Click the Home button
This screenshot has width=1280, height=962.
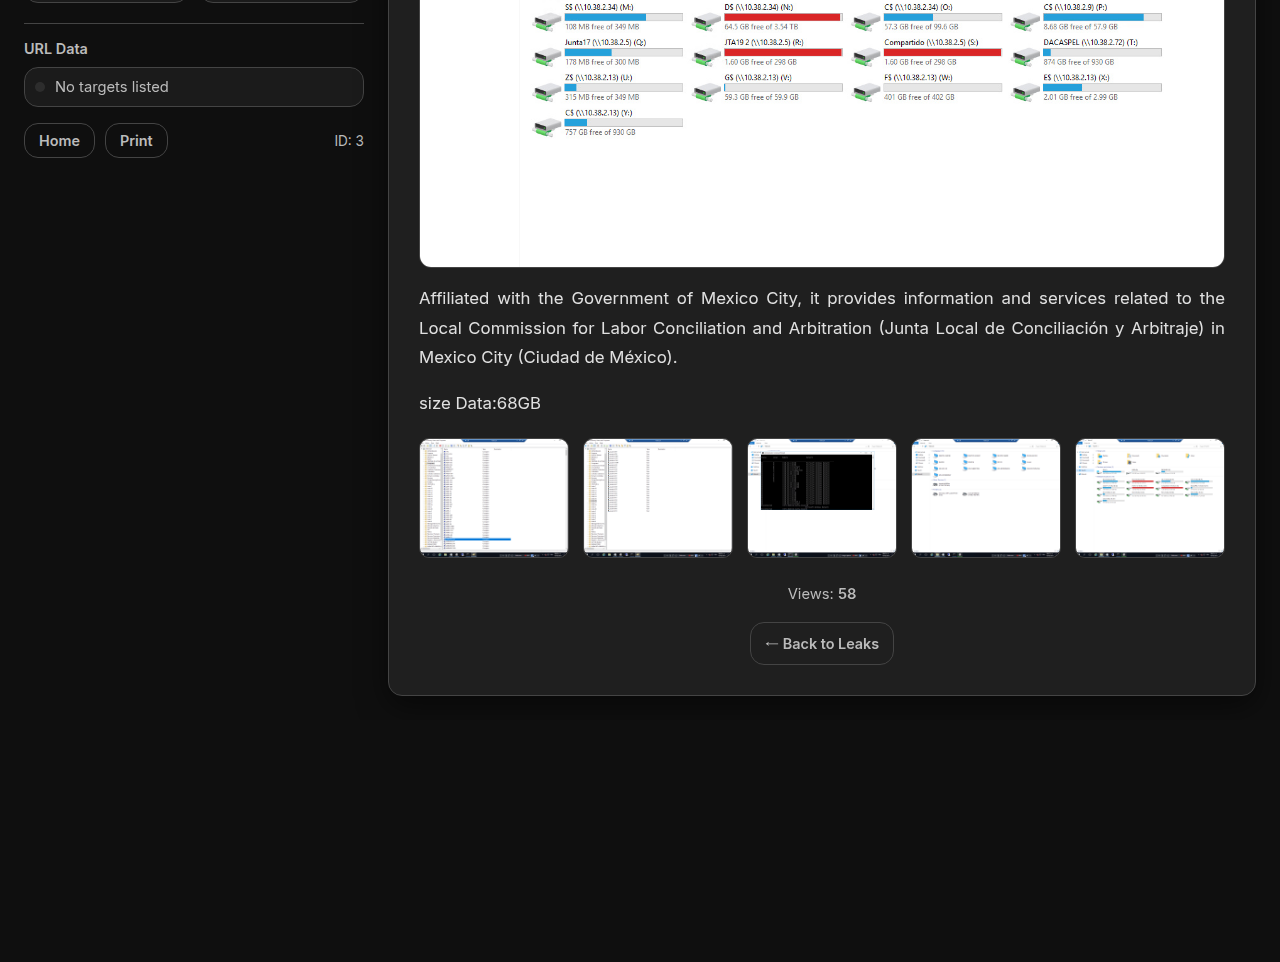(59, 141)
